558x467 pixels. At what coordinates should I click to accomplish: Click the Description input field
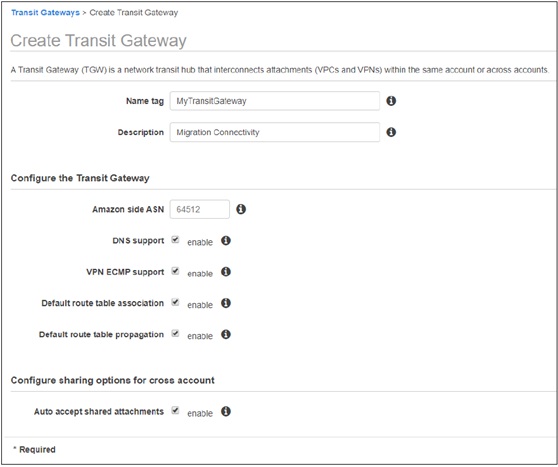point(275,132)
